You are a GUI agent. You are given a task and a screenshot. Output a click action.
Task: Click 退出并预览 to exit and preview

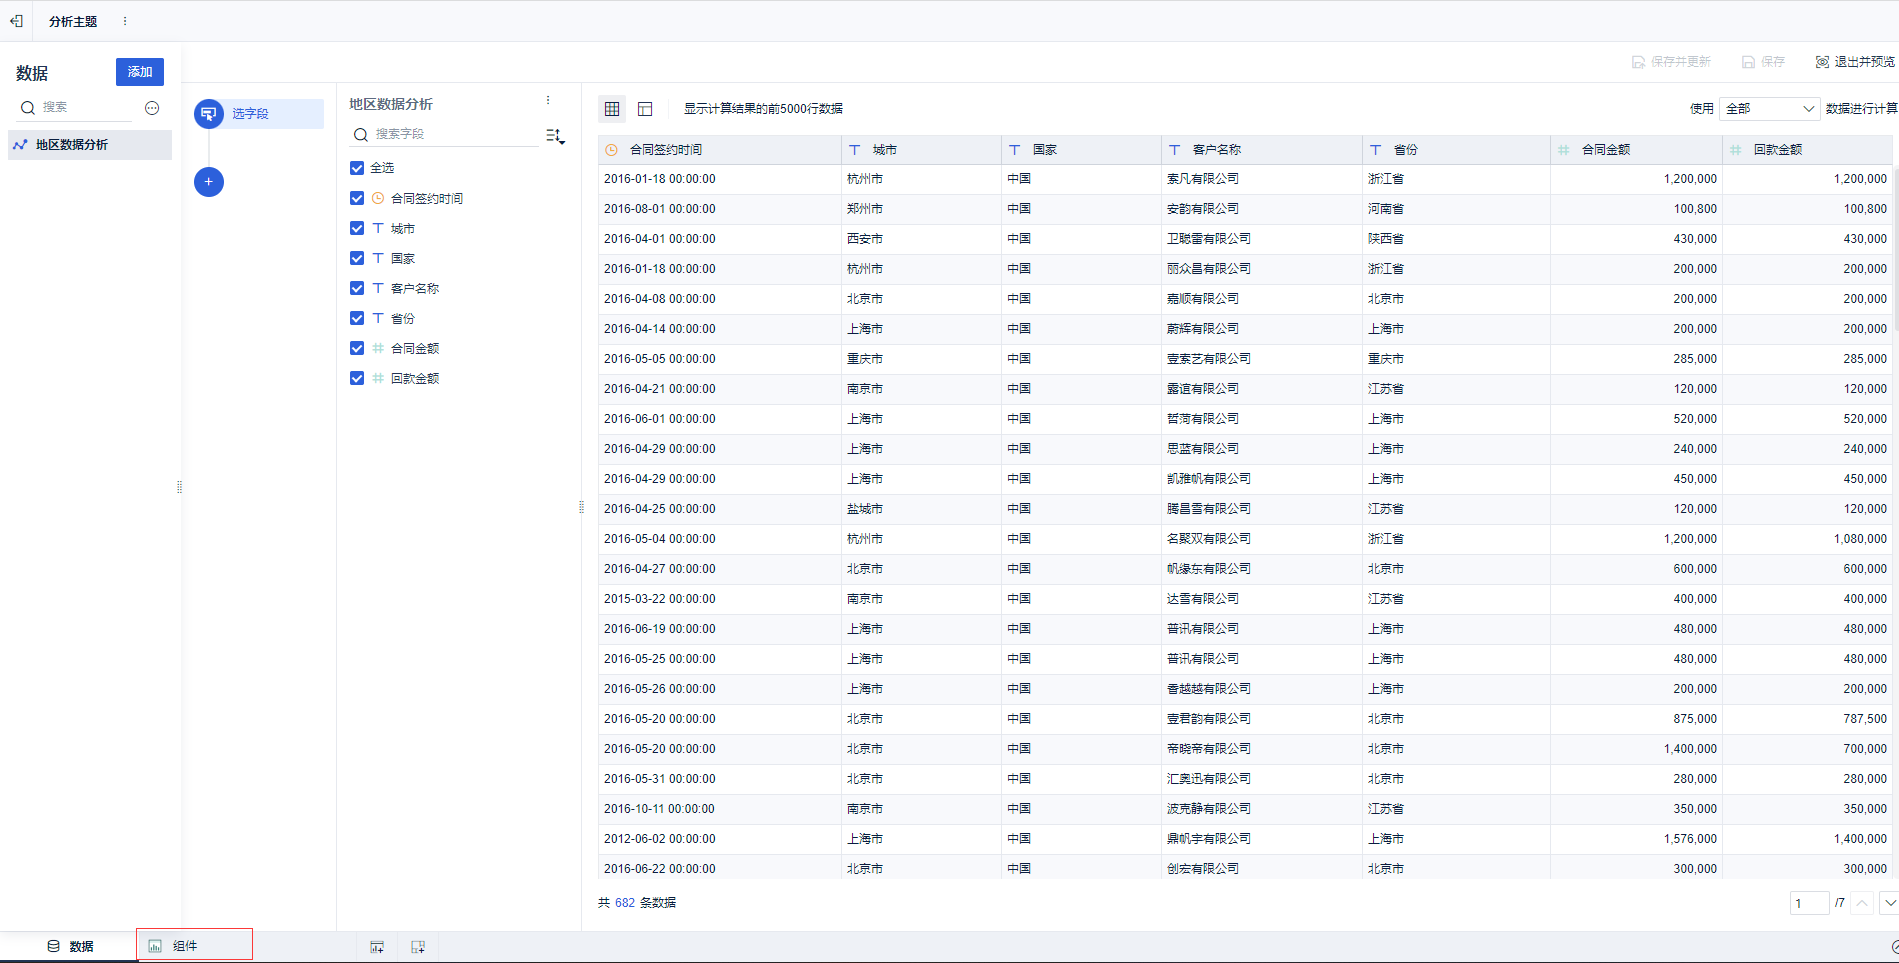[x=1855, y=62]
